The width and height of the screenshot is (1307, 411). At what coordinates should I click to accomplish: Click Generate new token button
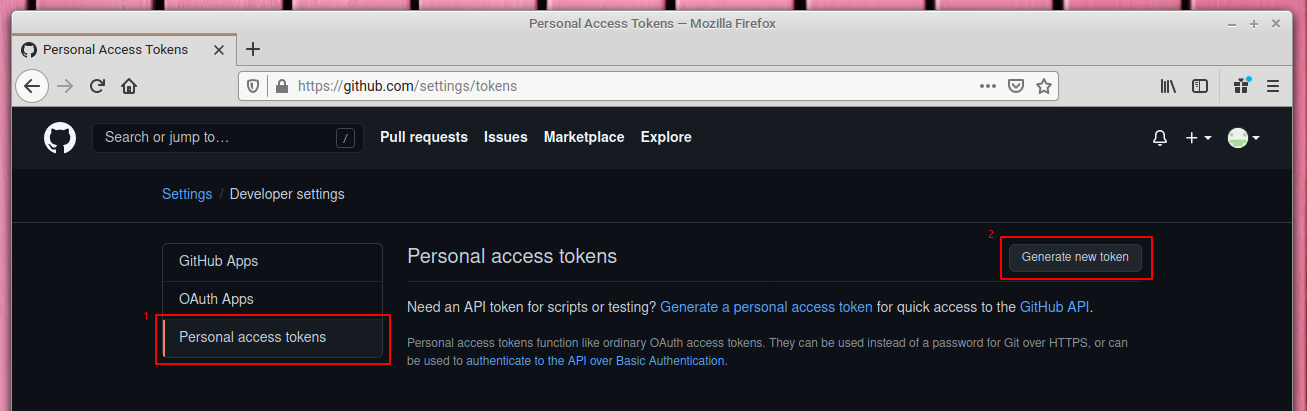[1075, 257]
